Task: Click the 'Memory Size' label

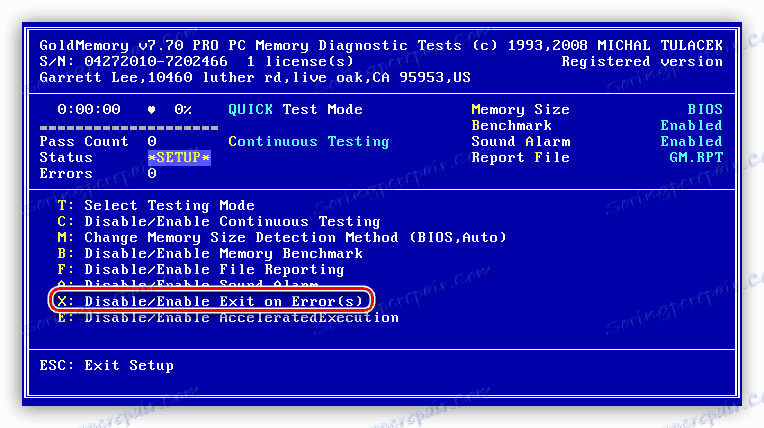Action: 520,109
